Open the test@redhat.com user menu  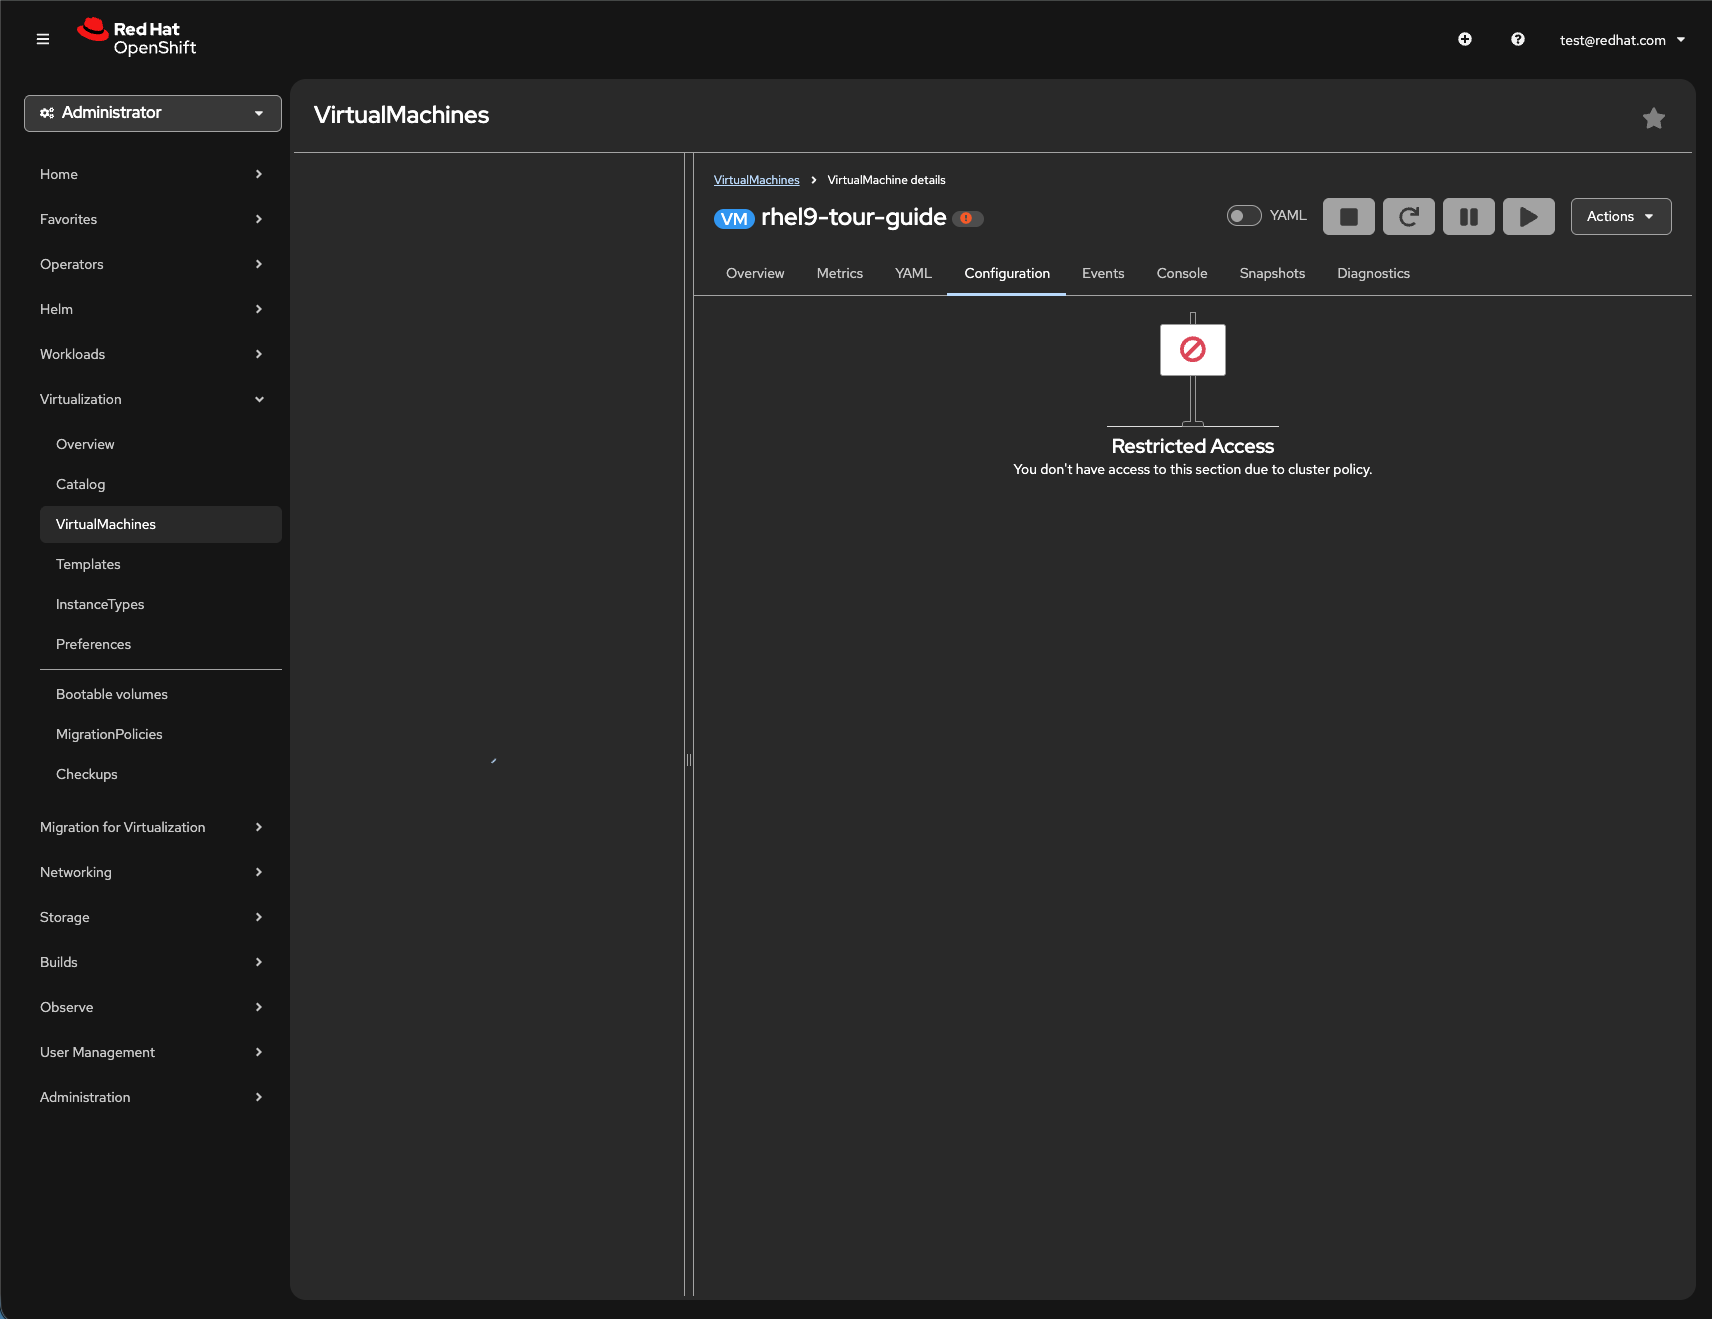tap(1622, 40)
